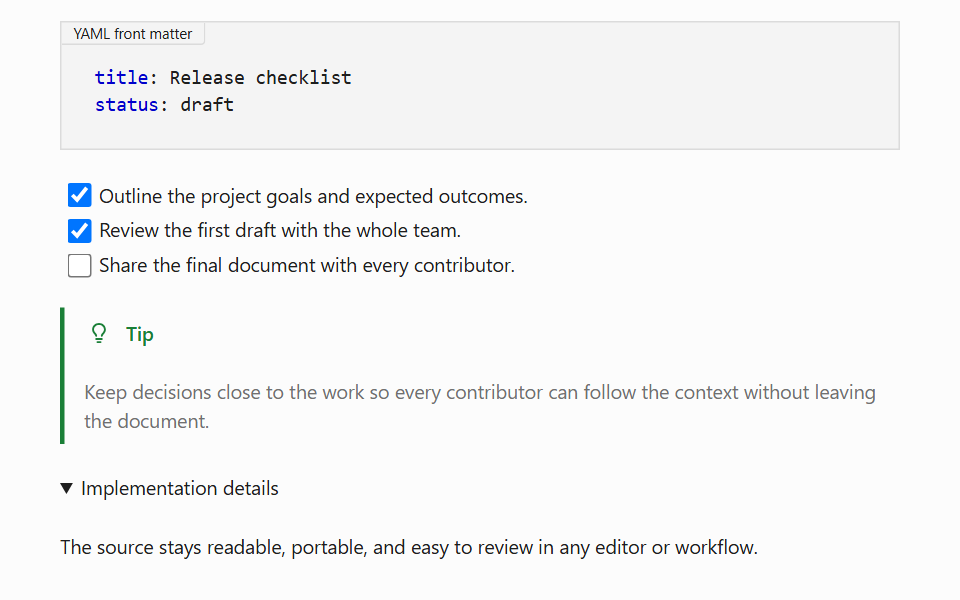Uncheck Review the first draft checkbox
This screenshot has width=960, height=600.
pos(80,231)
